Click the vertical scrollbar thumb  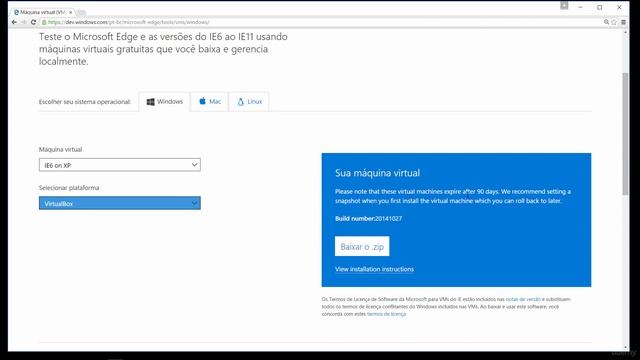(625, 134)
